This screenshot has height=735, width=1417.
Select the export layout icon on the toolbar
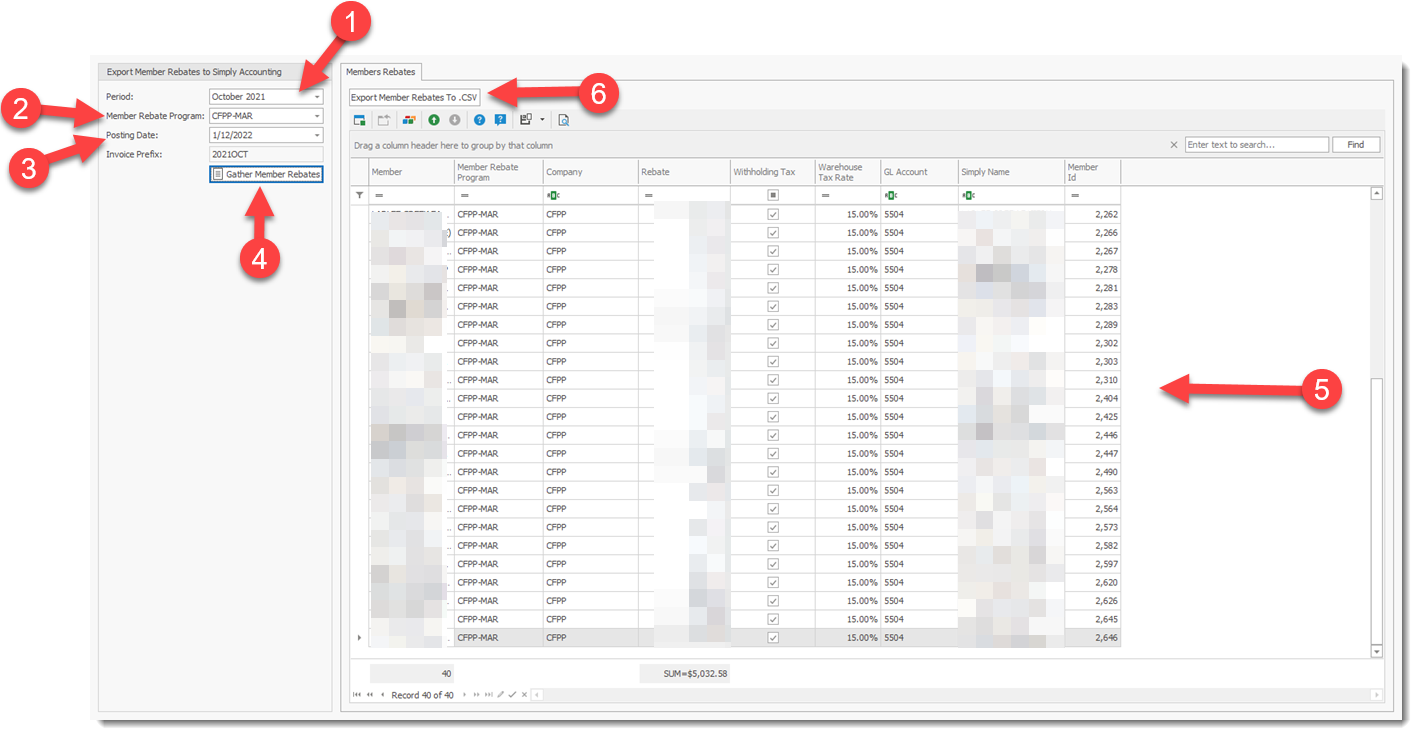coord(359,119)
